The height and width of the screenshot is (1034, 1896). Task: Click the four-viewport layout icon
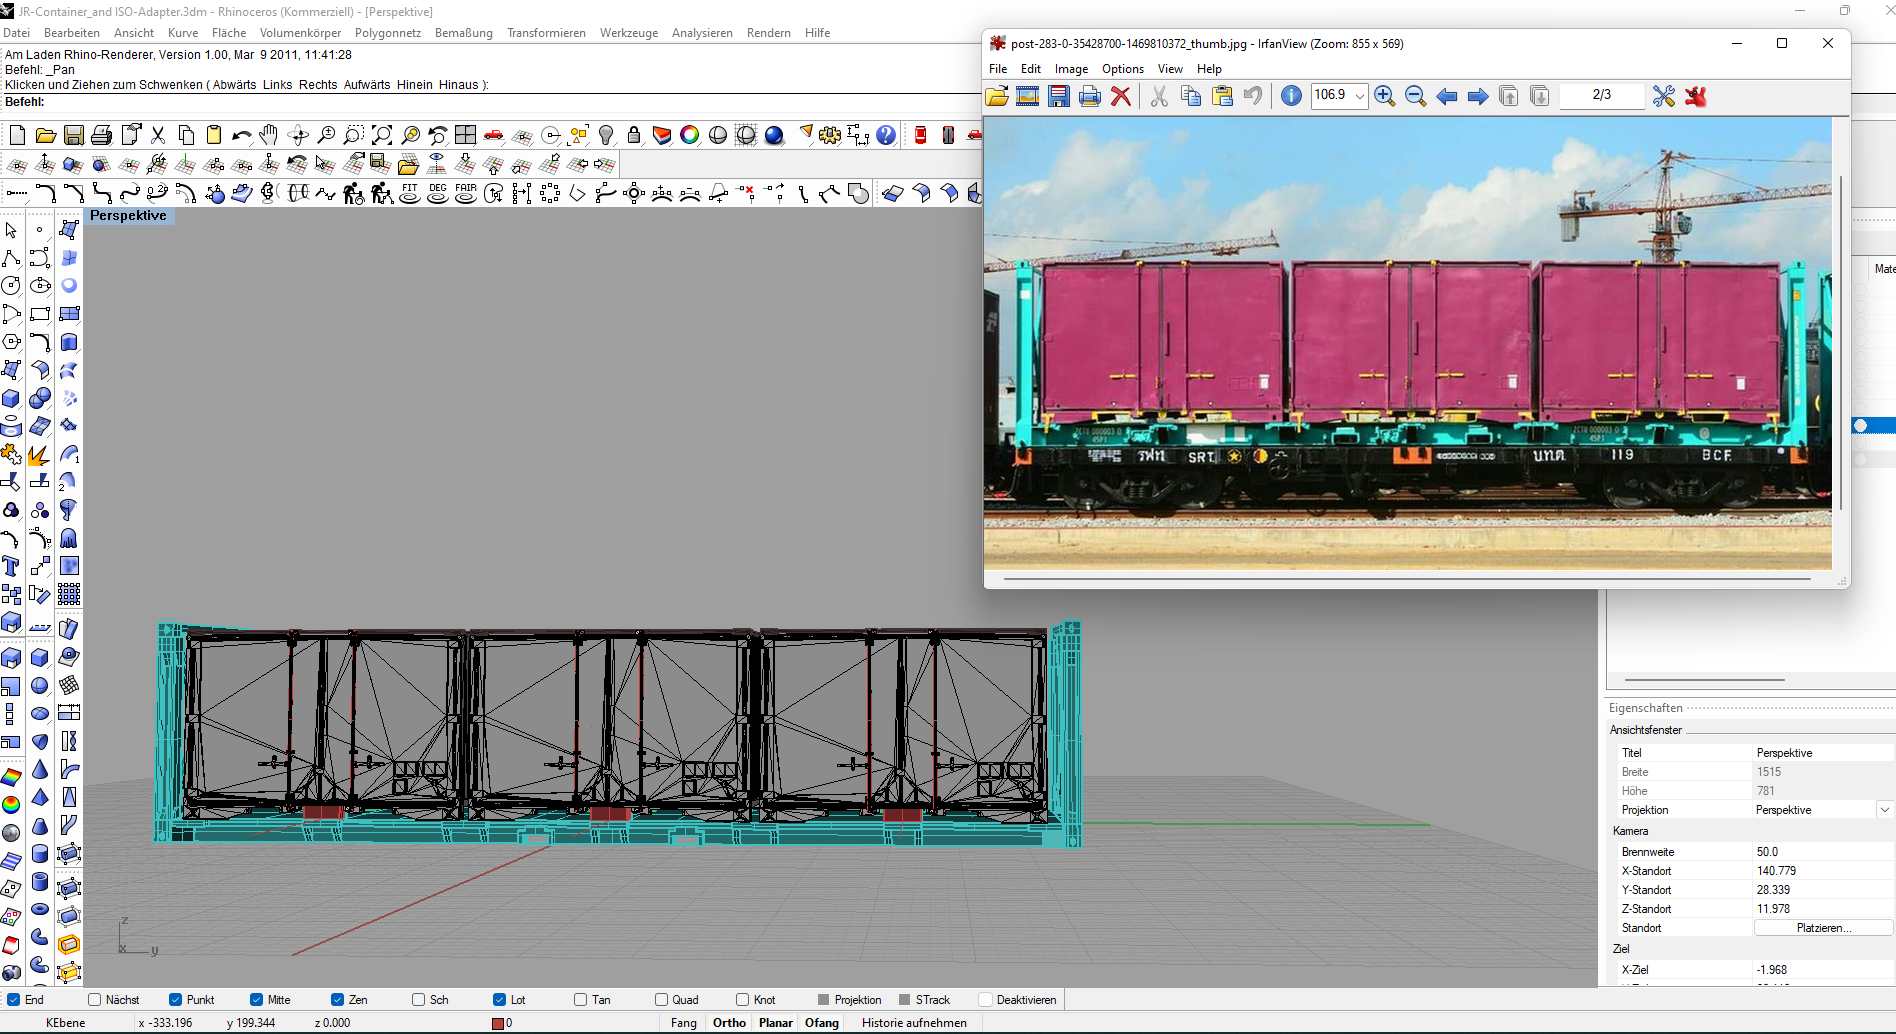coord(466,135)
